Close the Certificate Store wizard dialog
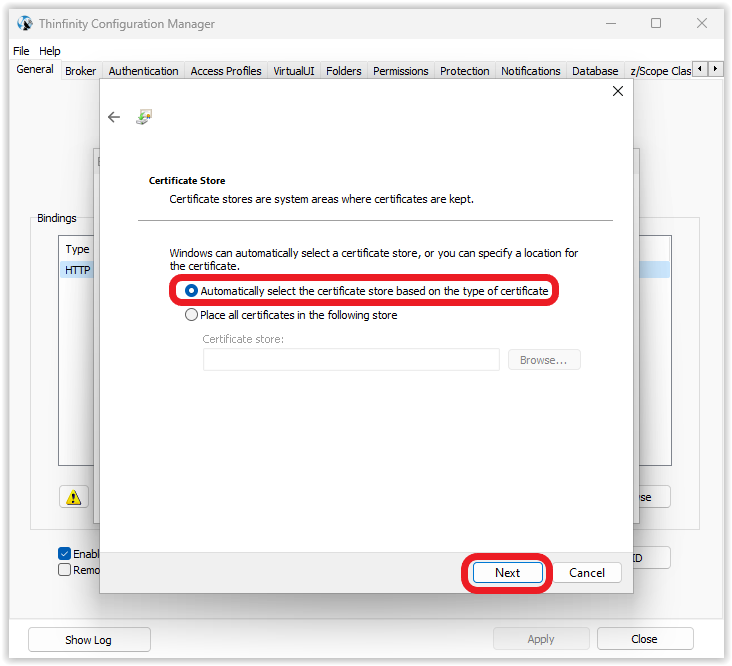The image size is (732, 666). pyautogui.click(x=618, y=91)
